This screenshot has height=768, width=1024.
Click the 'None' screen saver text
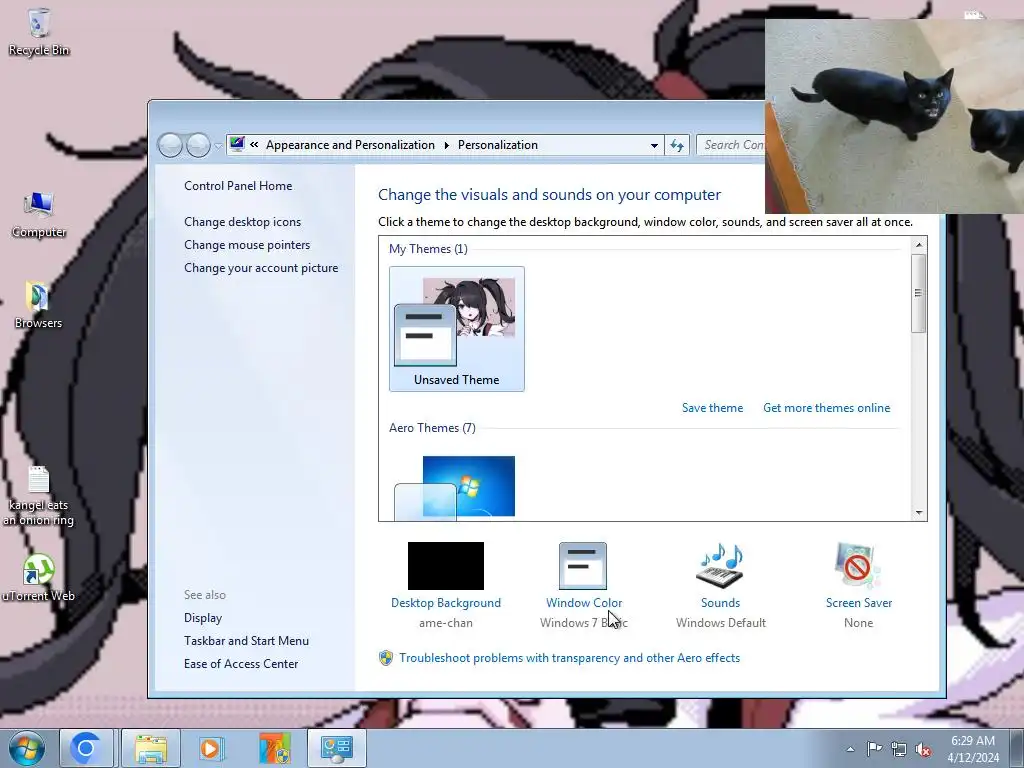tap(858, 623)
